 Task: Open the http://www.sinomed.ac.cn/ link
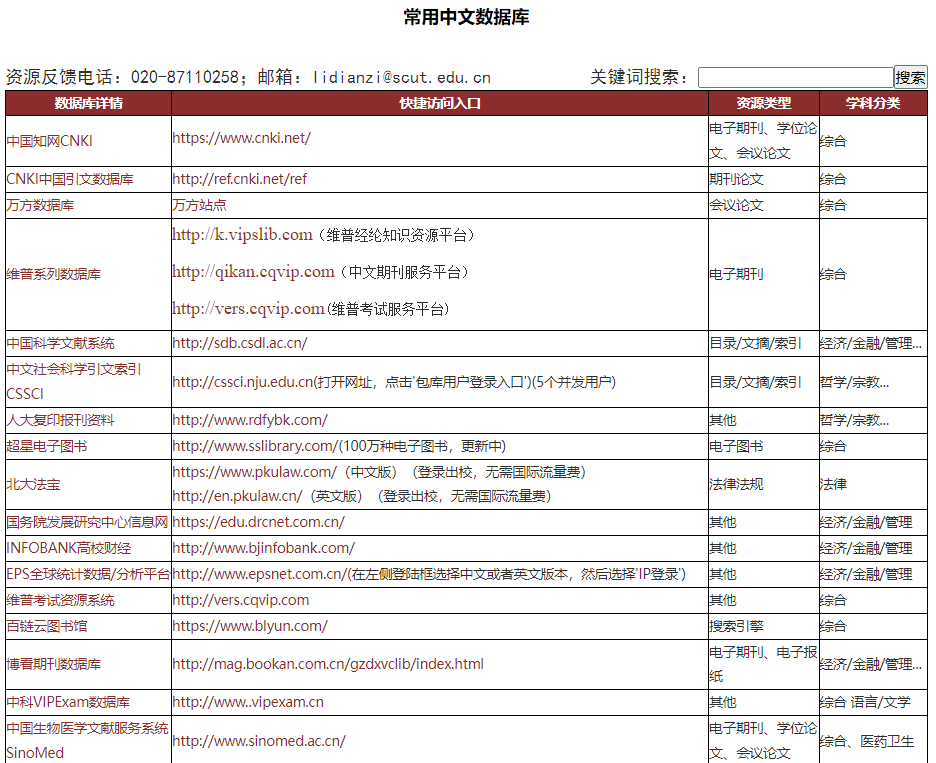[259, 742]
